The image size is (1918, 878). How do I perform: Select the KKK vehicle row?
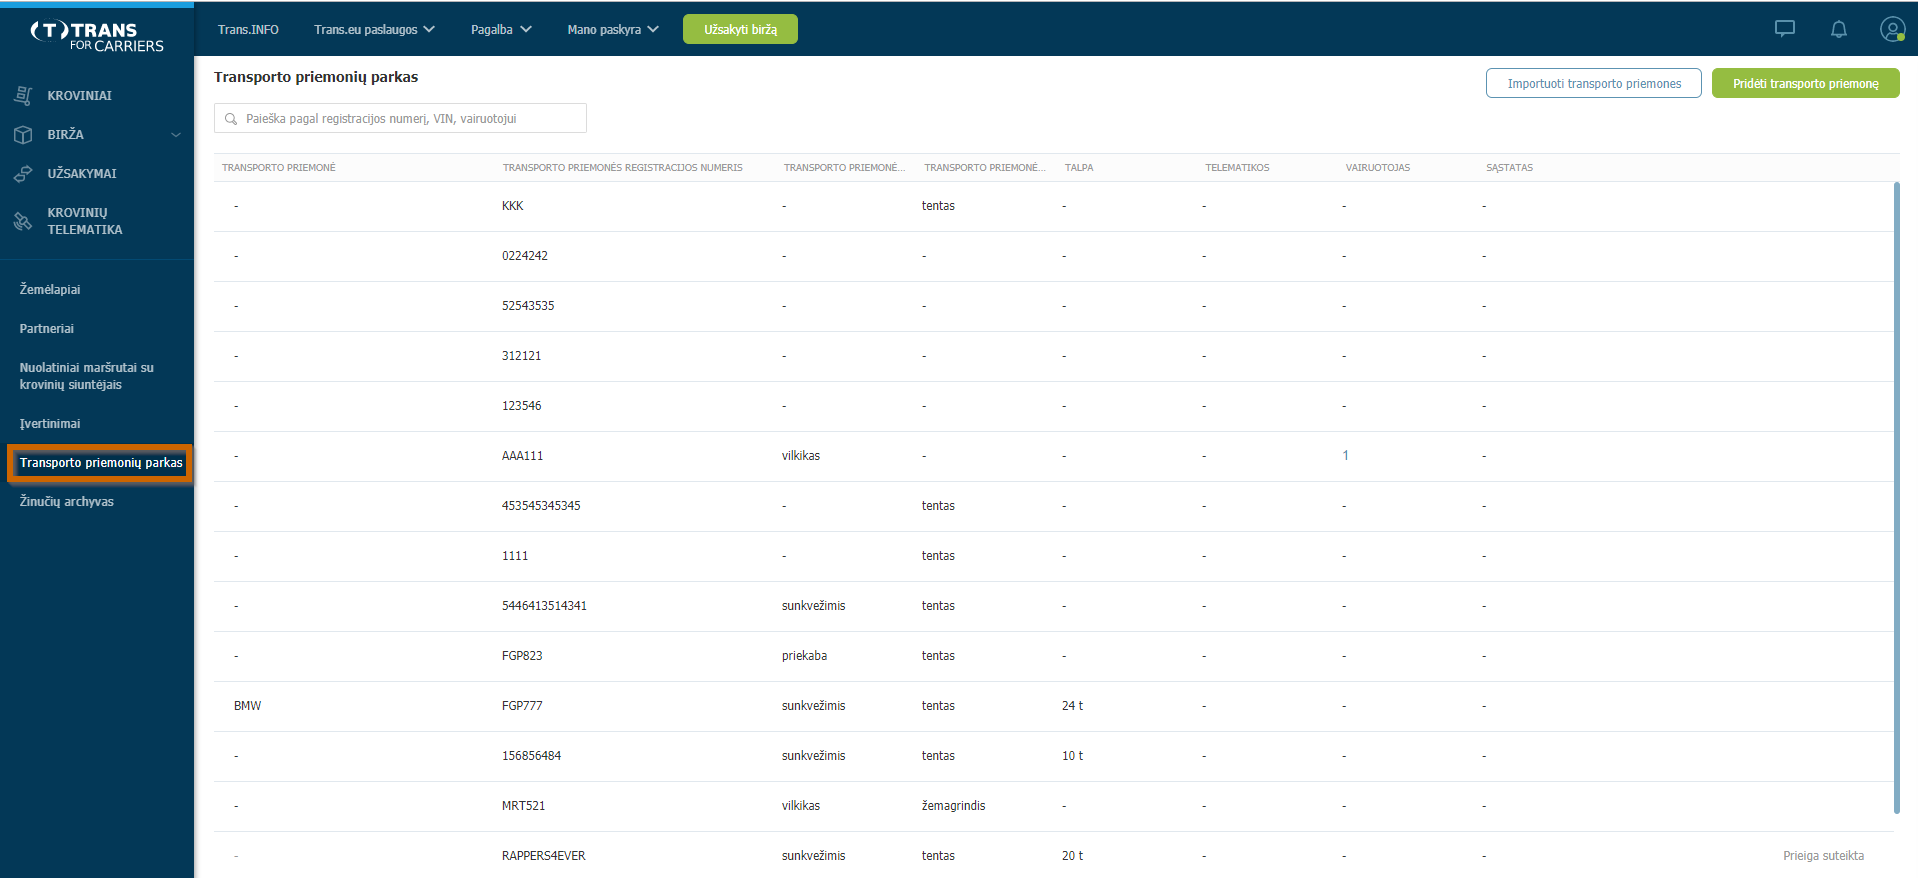click(x=1053, y=206)
